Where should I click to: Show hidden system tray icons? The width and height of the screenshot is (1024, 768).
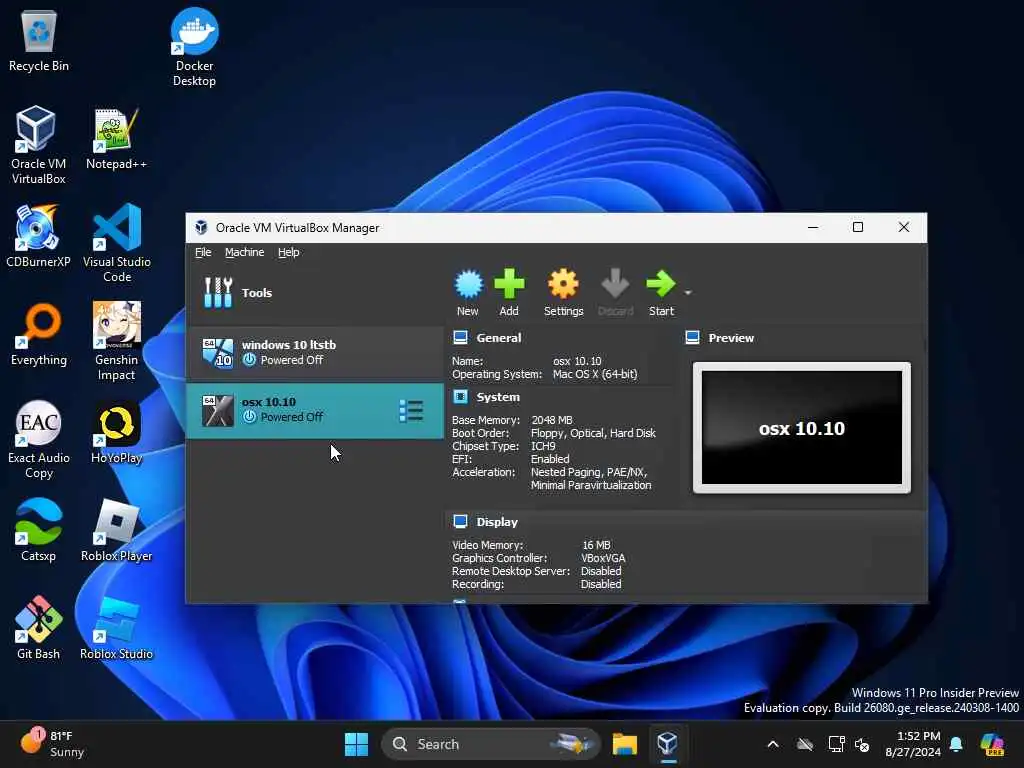point(773,744)
